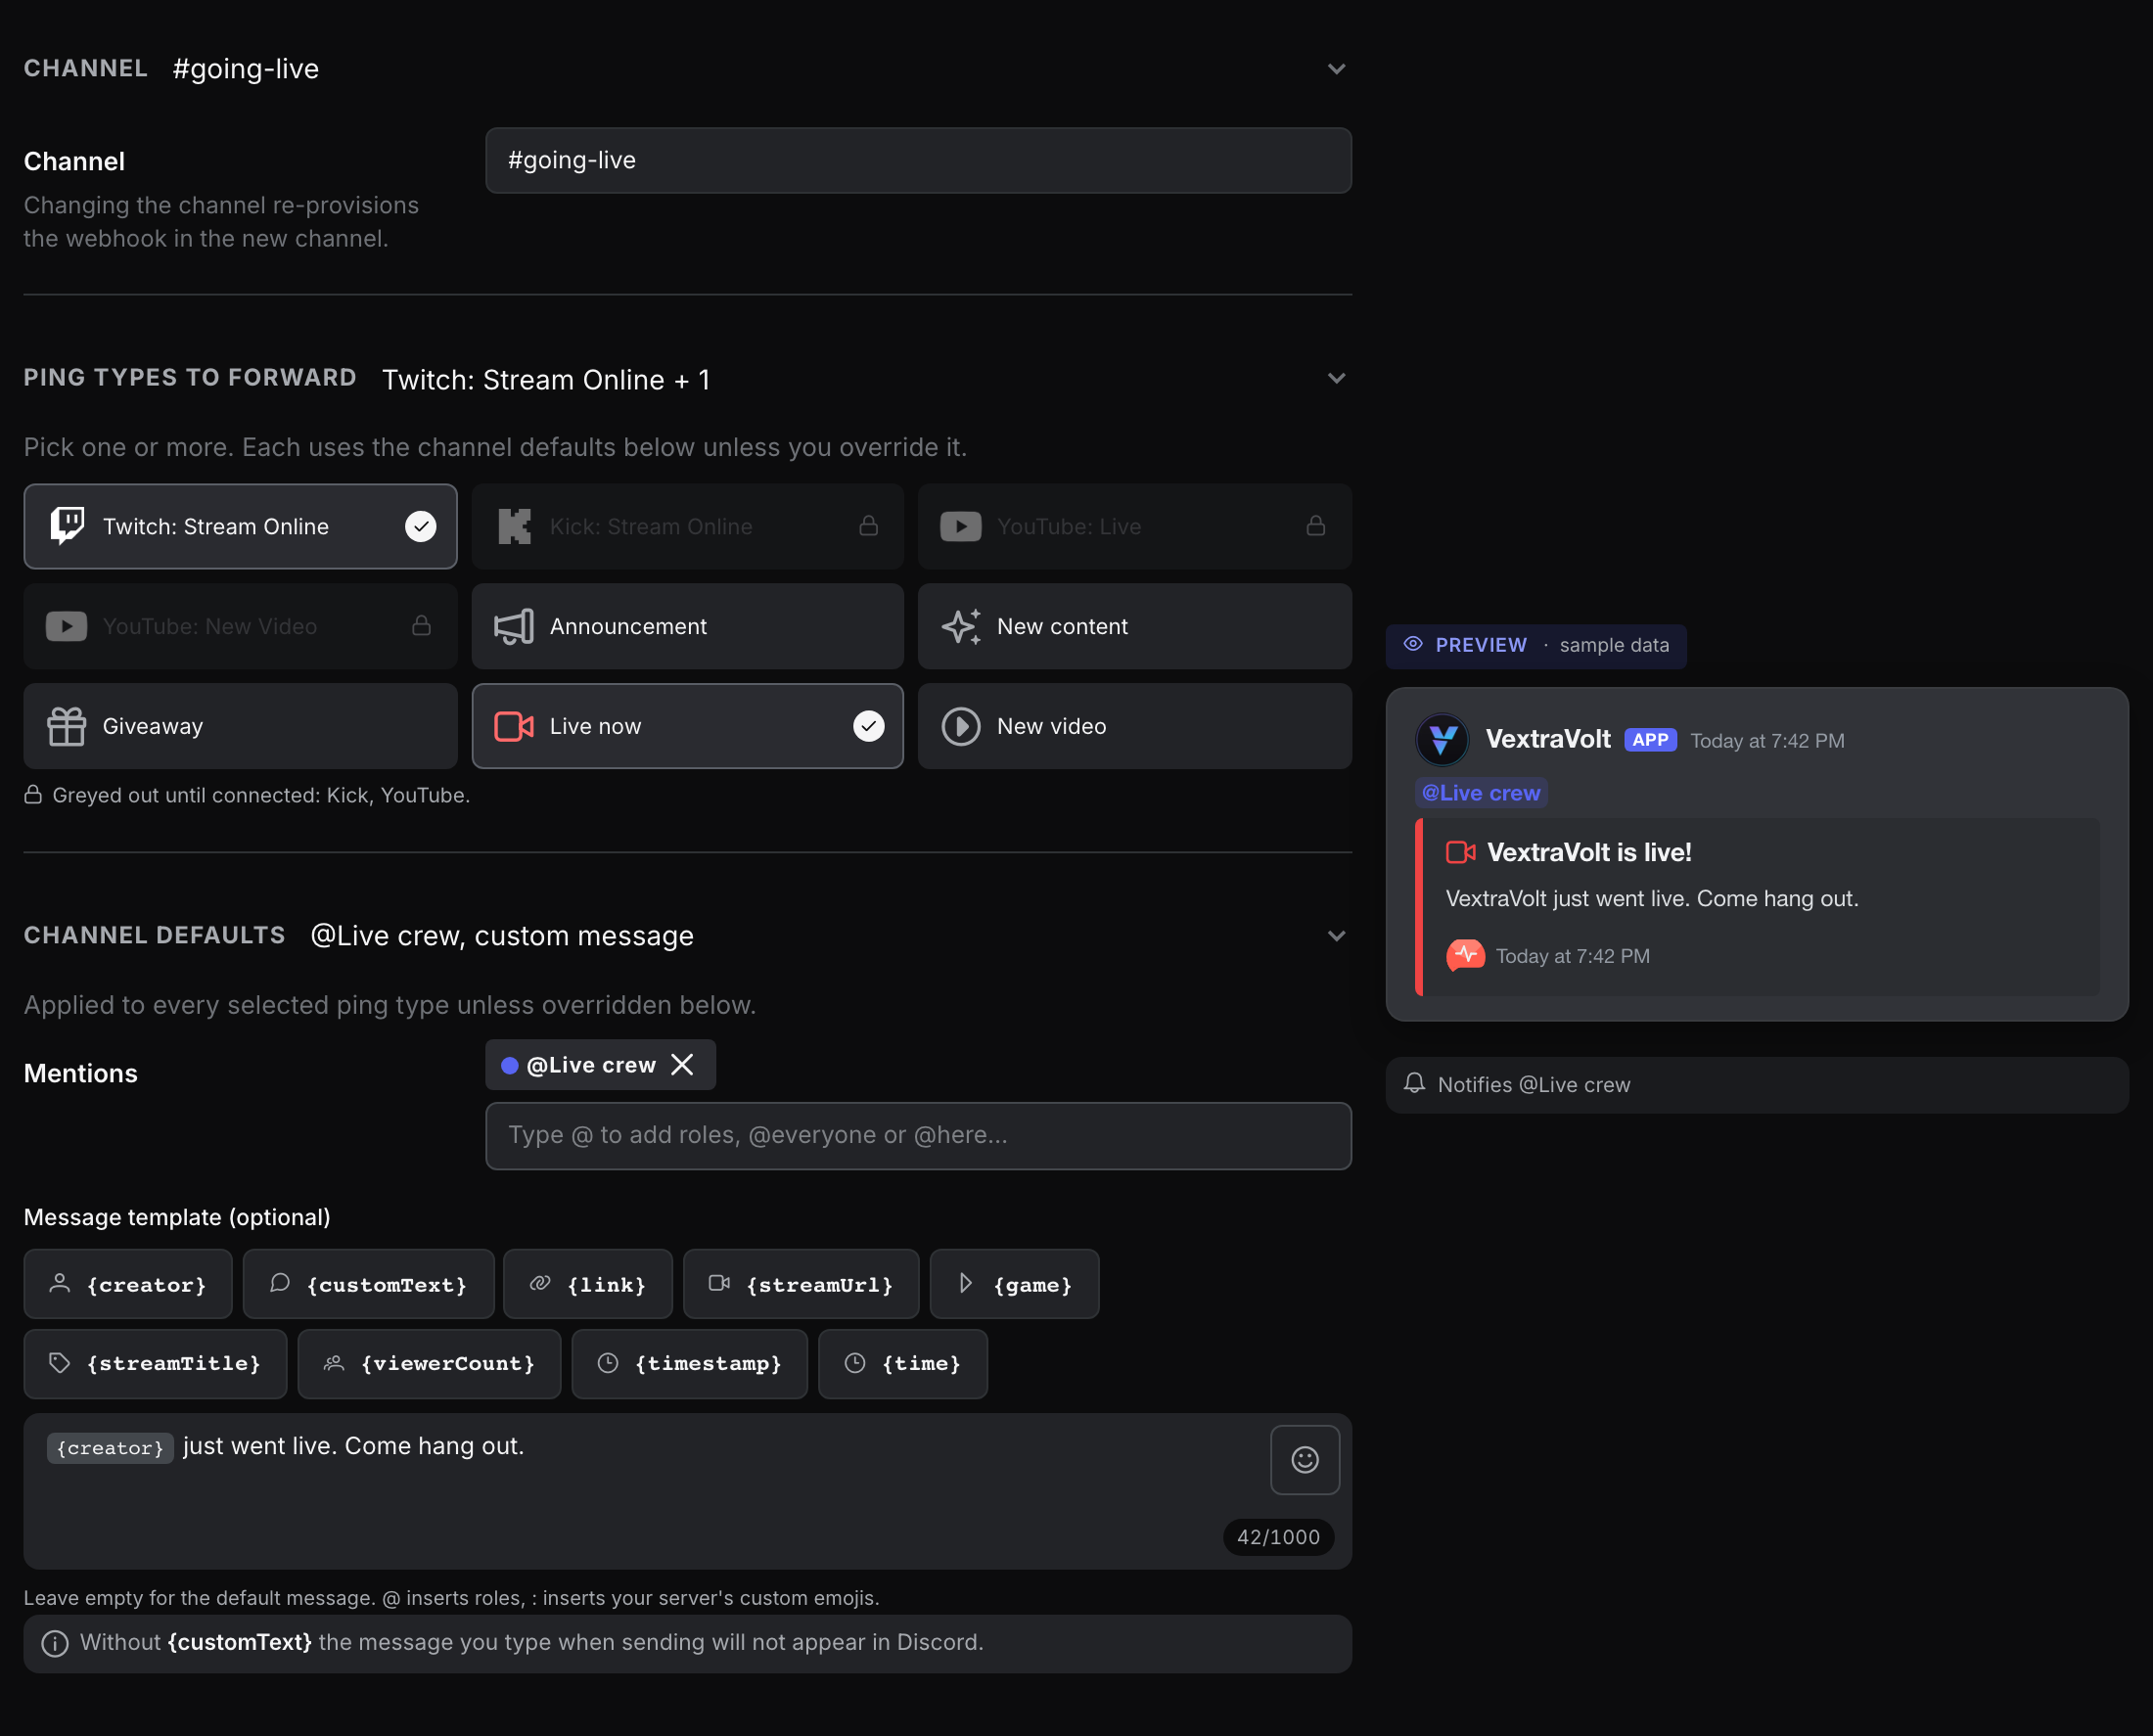Remove the @Live crew mention chip
Image resolution: width=2153 pixels, height=1736 pixels.
pos(682,1065)
